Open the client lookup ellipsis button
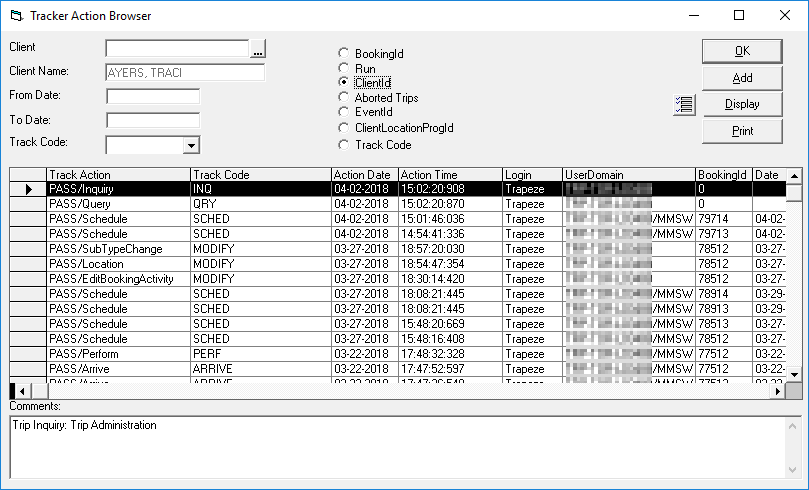809x490 pixels. [257, 49]
